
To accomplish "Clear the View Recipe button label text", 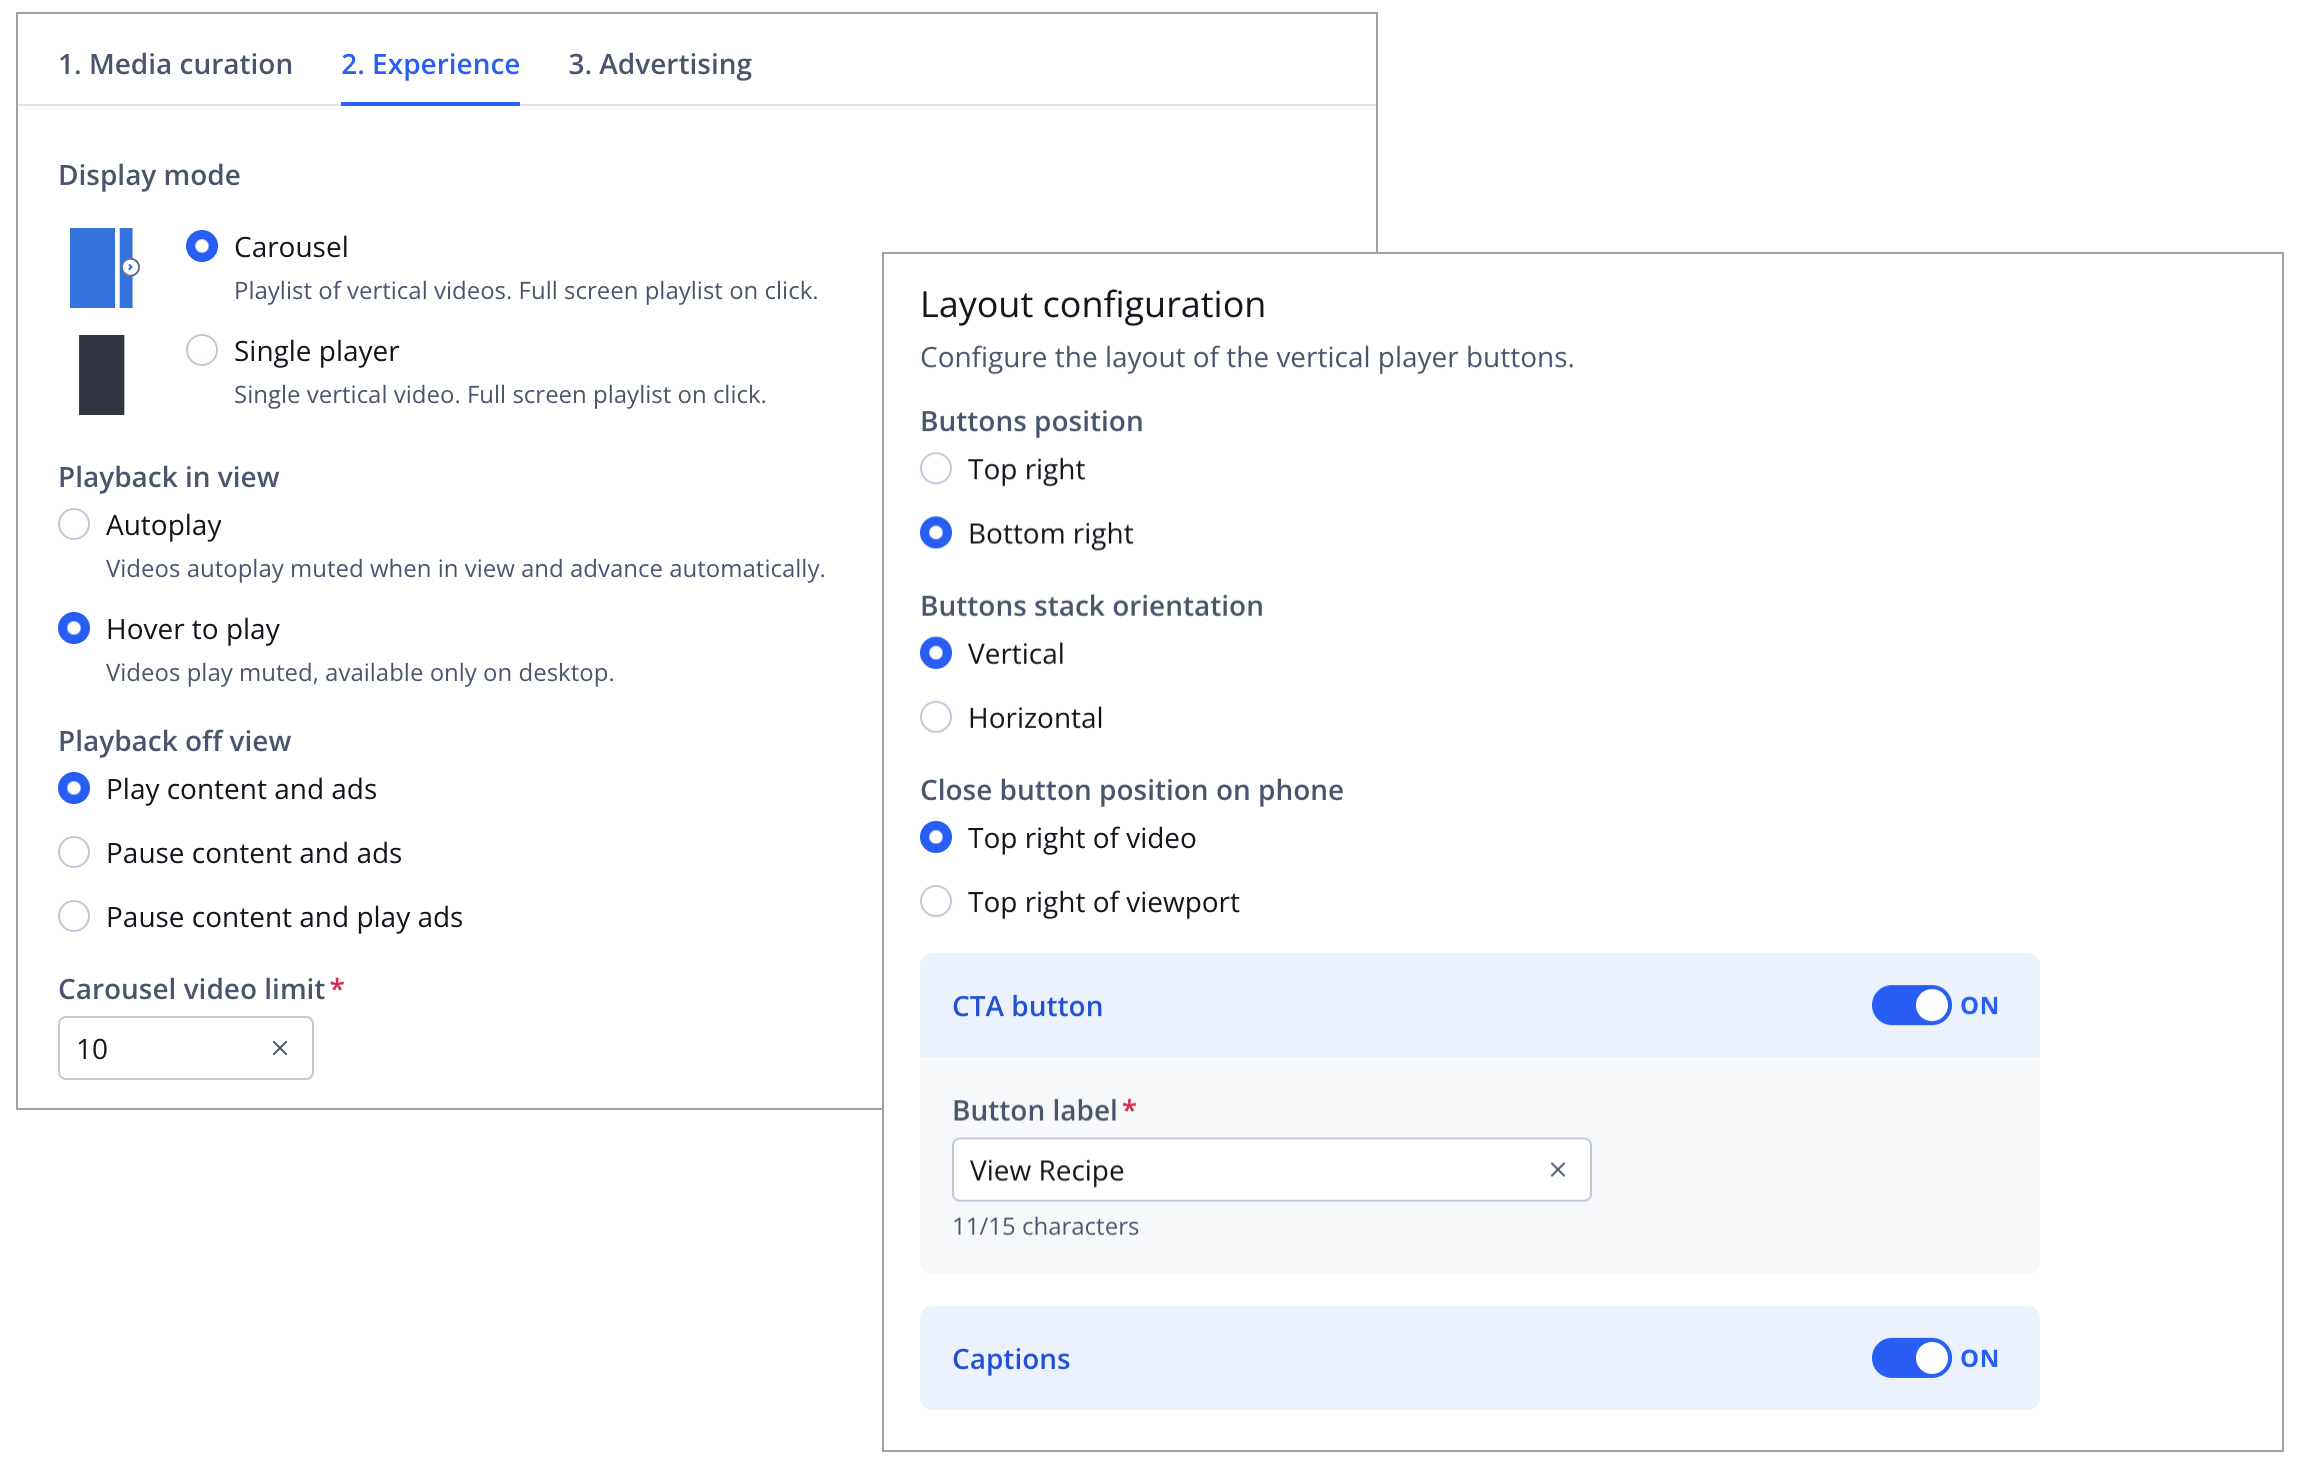I will click(x=1557, y=1169).
